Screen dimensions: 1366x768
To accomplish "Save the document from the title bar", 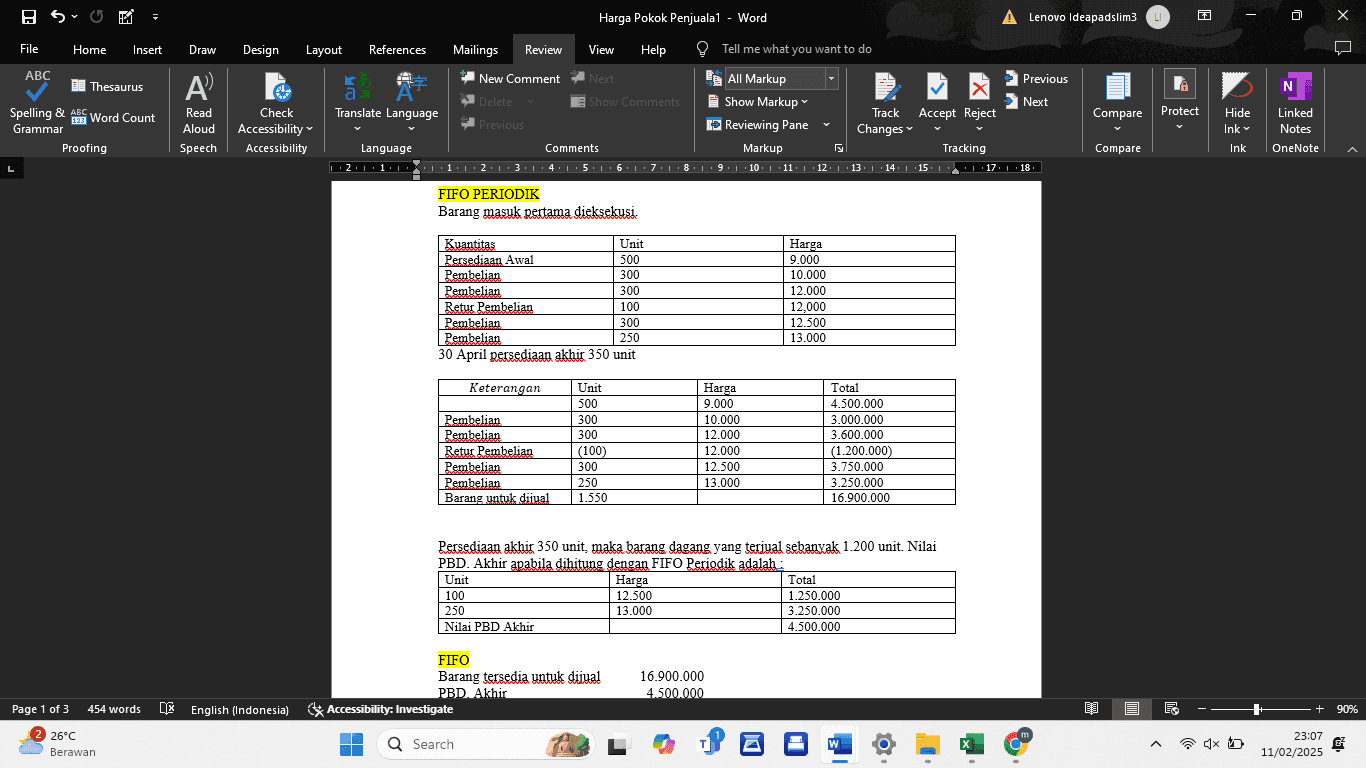I will point(28,17).
